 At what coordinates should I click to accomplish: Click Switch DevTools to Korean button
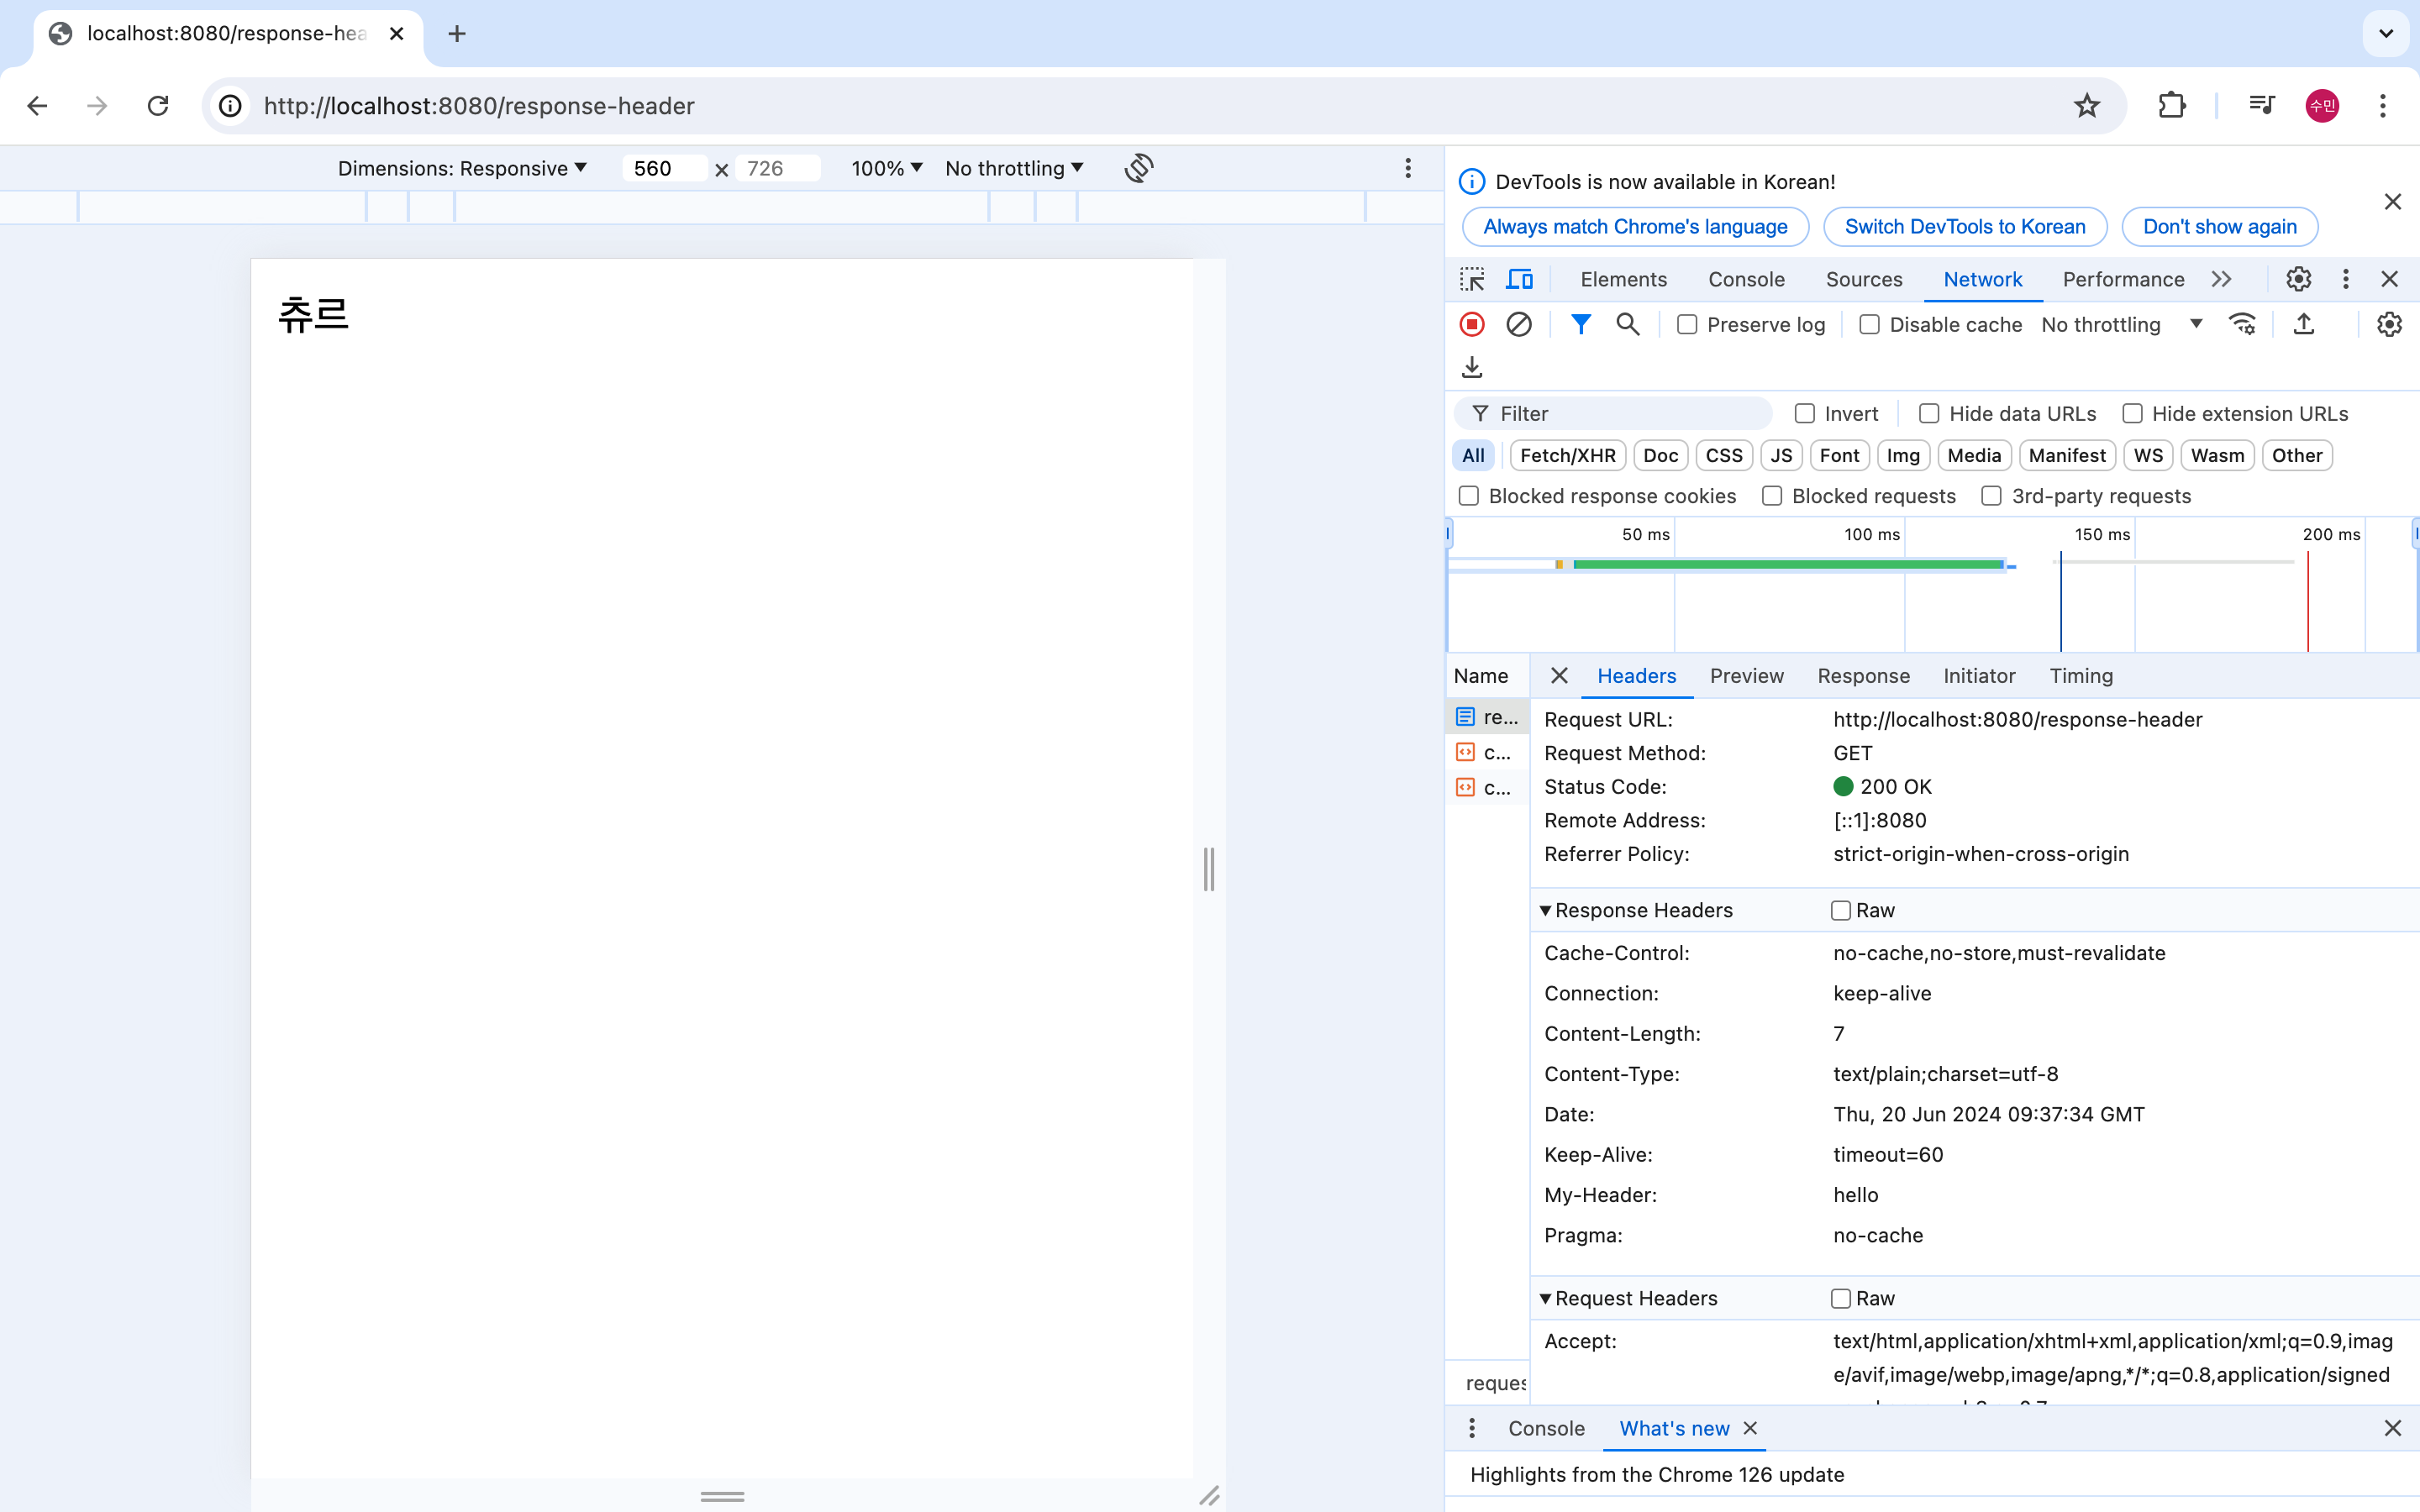coord(1964,227)
